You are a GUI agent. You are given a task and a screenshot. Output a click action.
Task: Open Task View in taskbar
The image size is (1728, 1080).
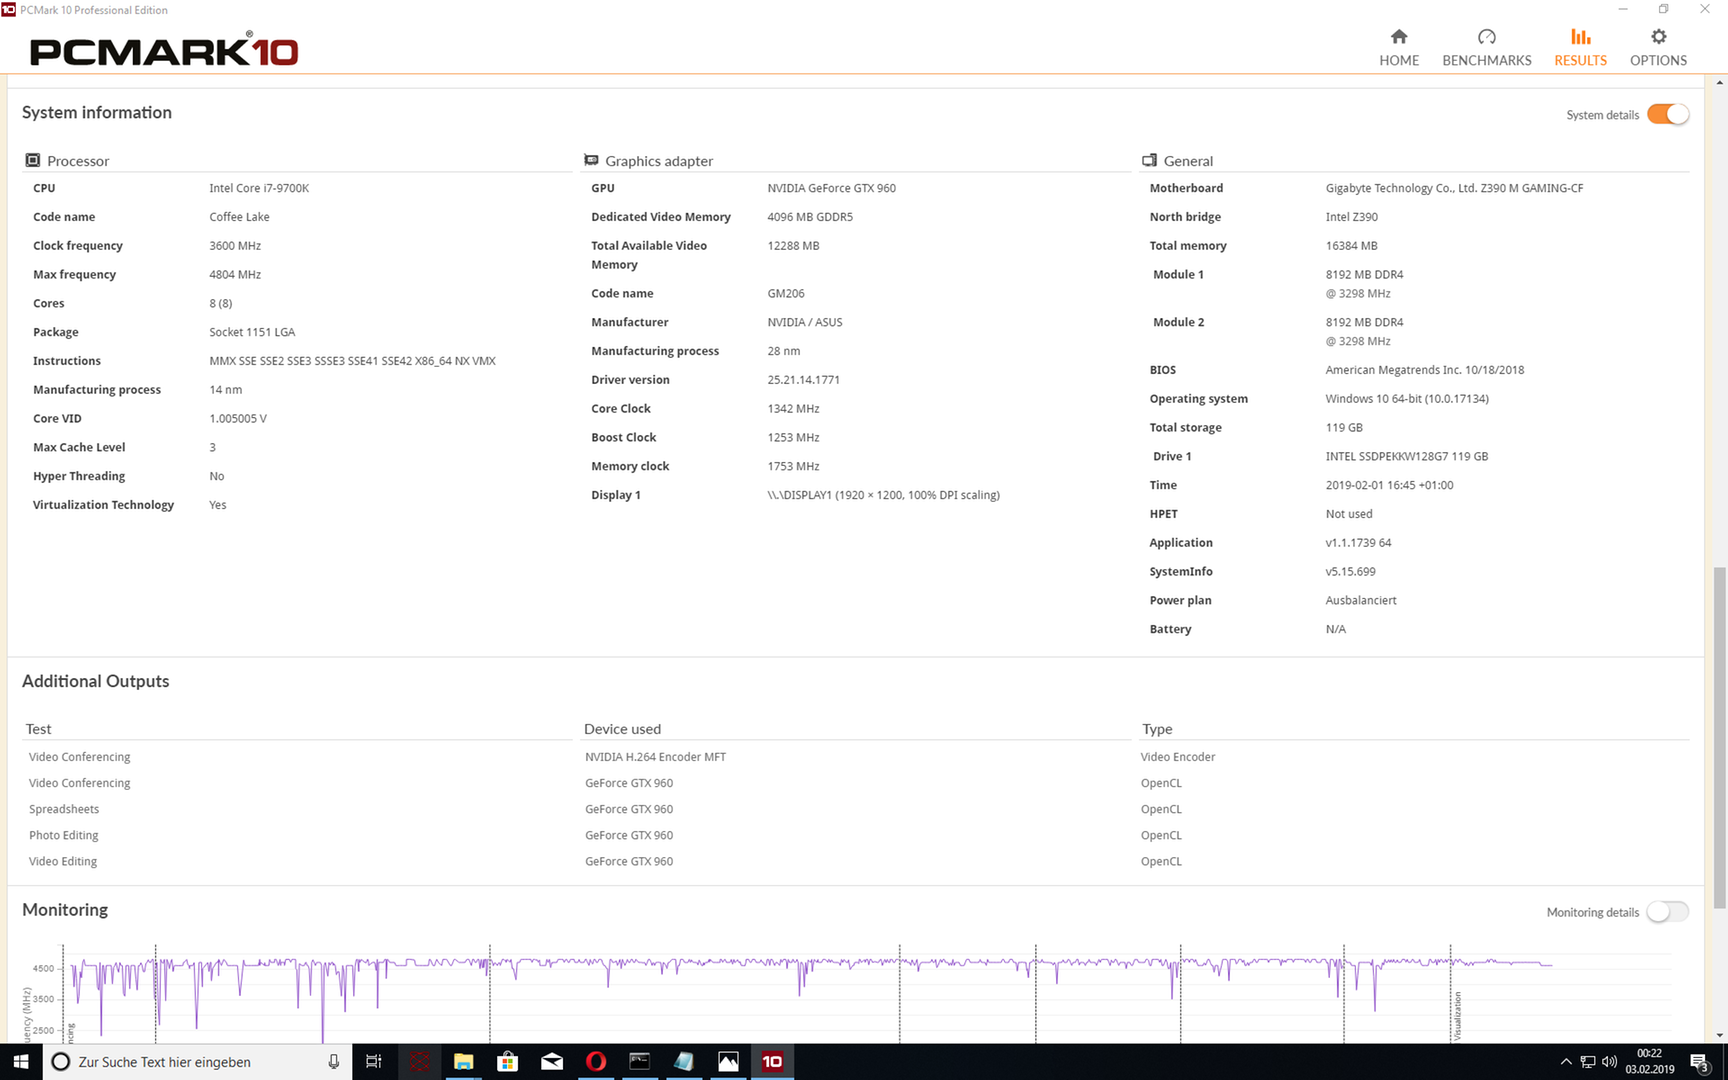tap(373, 1061)
